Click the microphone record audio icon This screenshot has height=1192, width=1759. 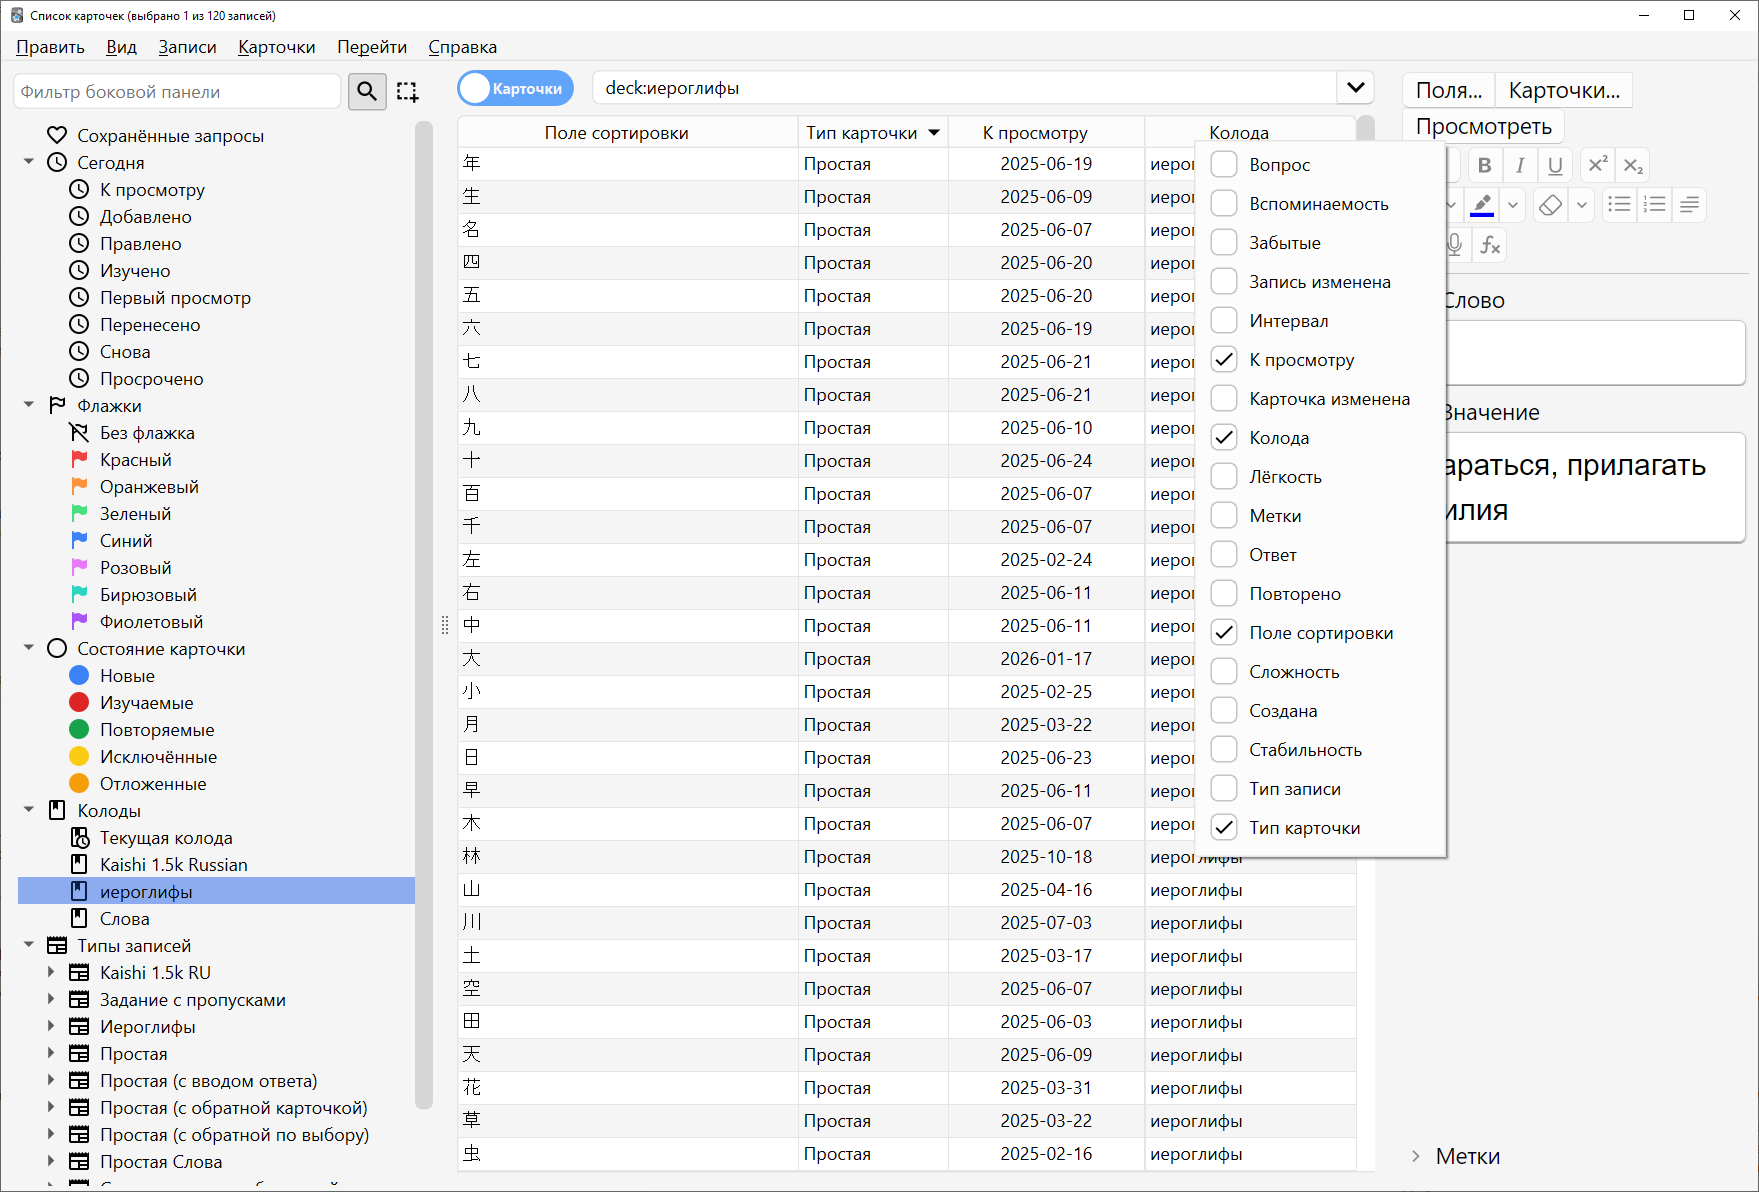coord(1454,245)
